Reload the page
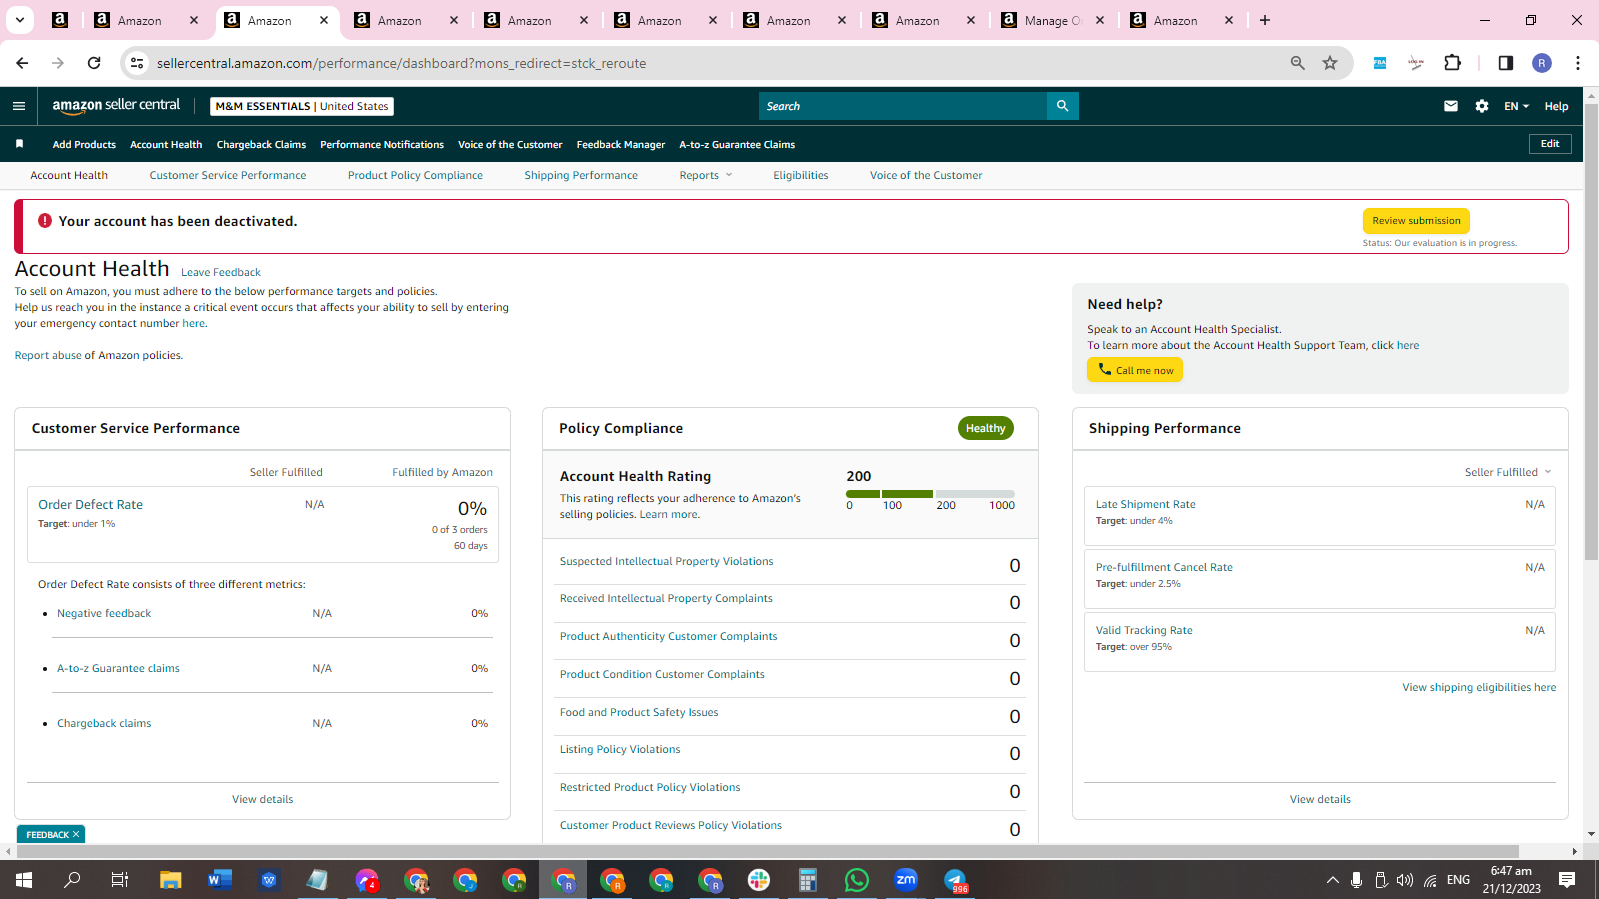 pos(94,63)
